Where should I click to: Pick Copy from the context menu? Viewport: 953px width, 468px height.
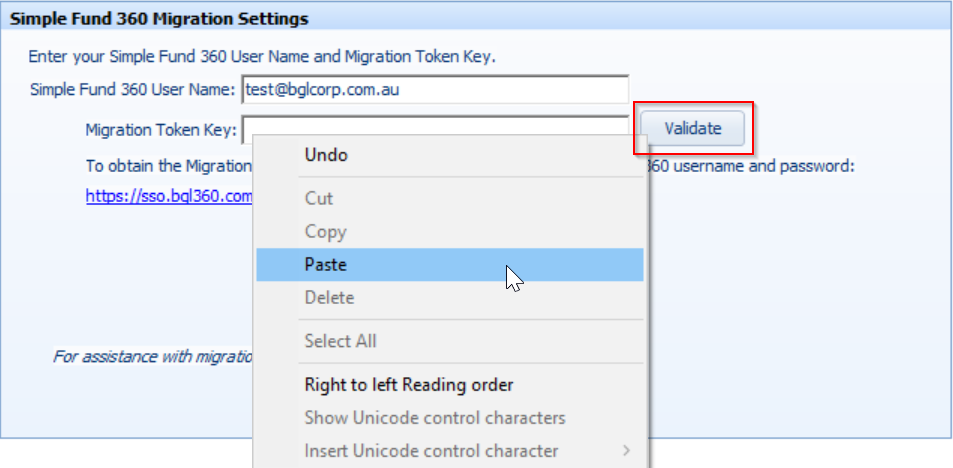(450, 232)
